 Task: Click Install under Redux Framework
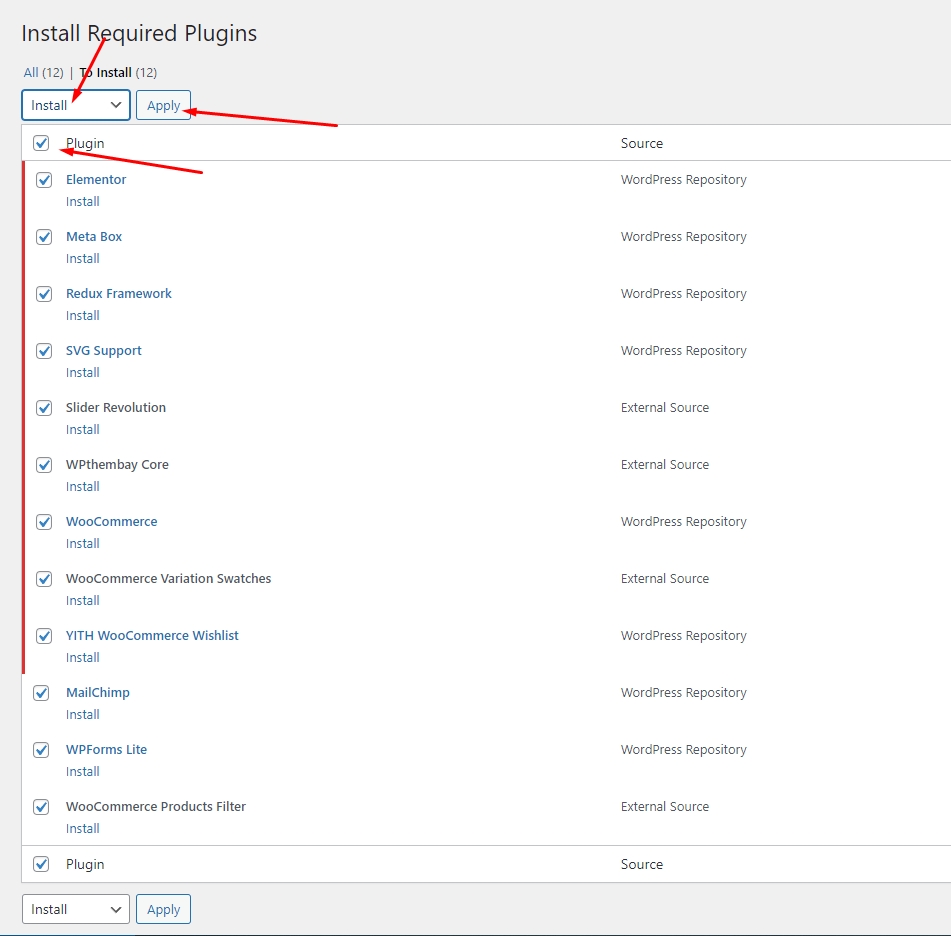83,315
